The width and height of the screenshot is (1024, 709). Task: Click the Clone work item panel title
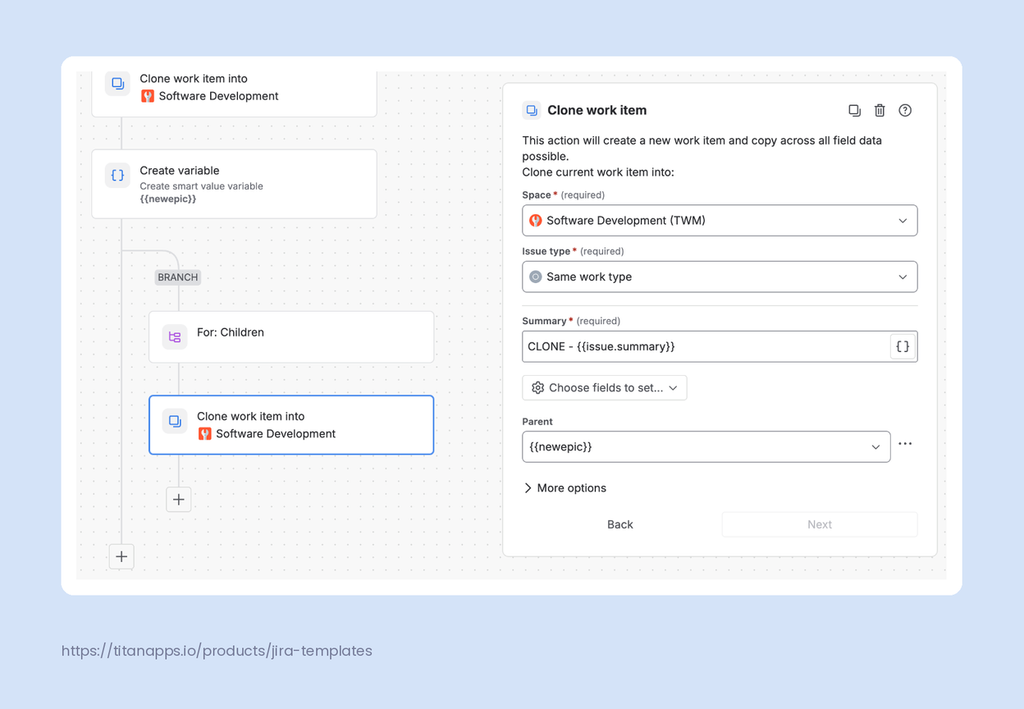597,110
